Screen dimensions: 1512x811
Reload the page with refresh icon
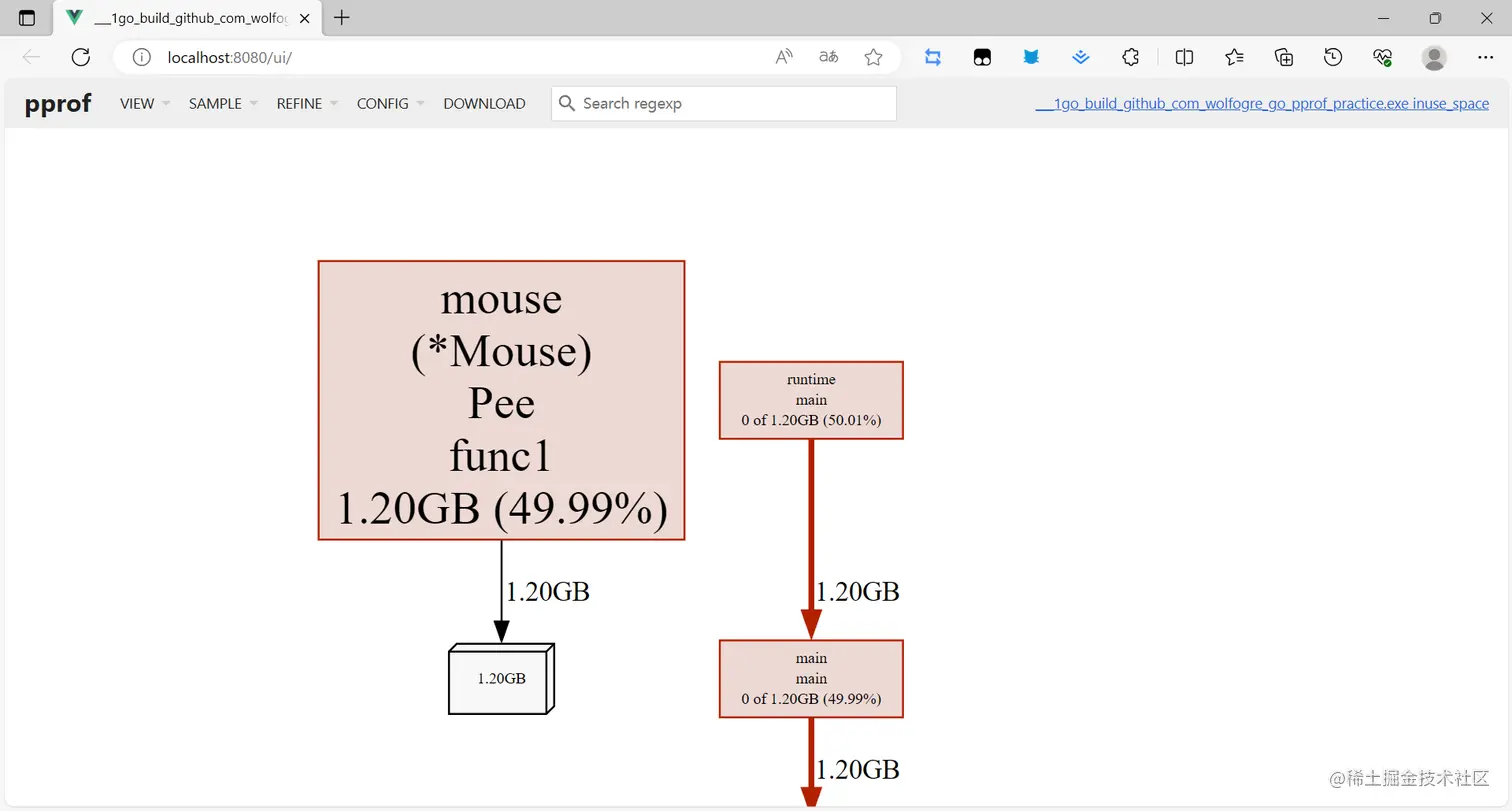click(81, 57)
